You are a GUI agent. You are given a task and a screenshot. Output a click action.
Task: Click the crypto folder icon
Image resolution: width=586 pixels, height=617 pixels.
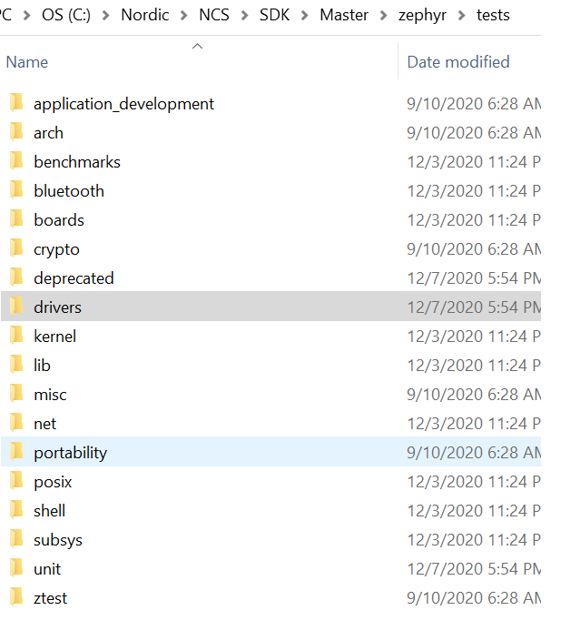pos(17,249)
